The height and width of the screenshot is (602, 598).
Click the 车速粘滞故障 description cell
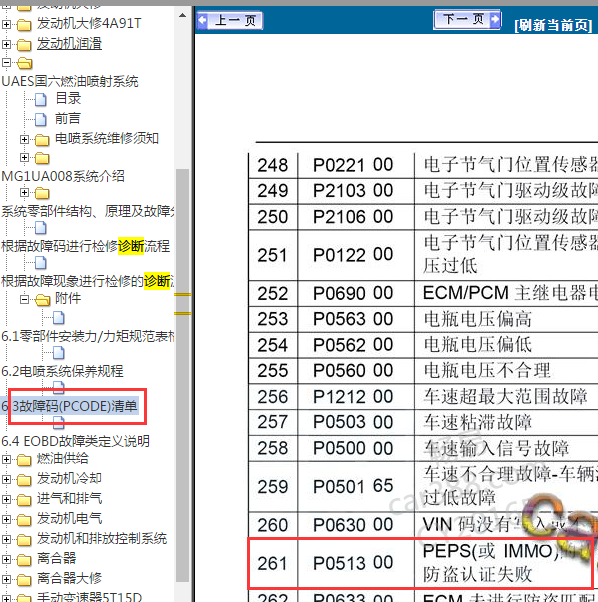point(506,422)
